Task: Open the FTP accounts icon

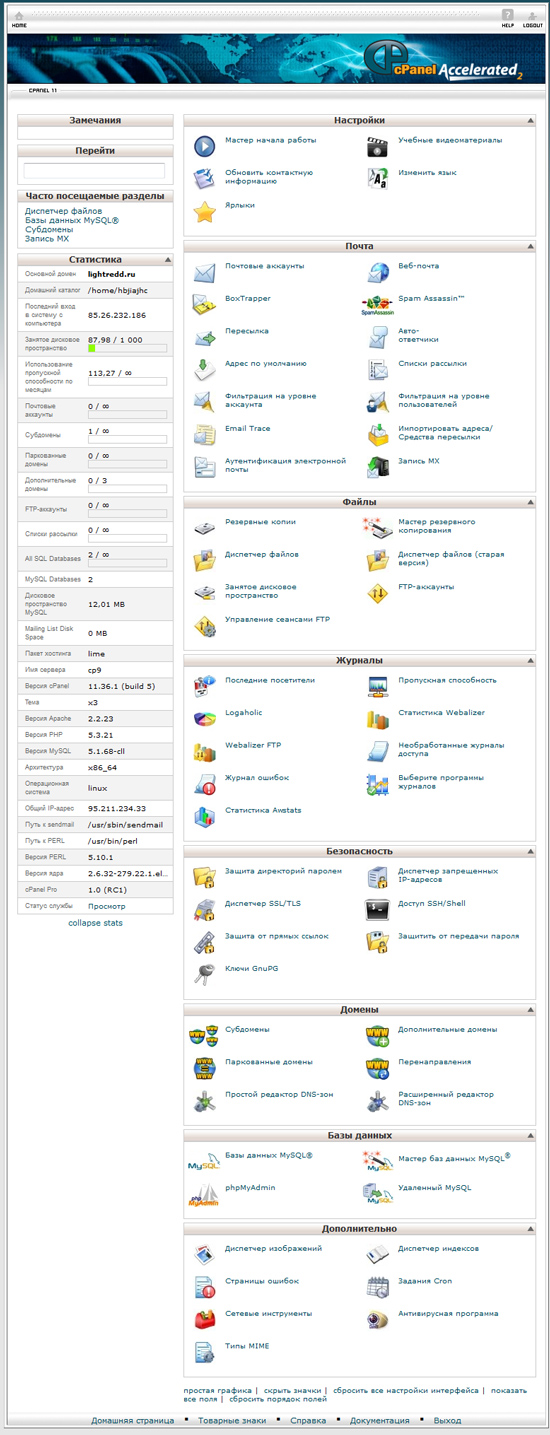Action: coord(377,592)
